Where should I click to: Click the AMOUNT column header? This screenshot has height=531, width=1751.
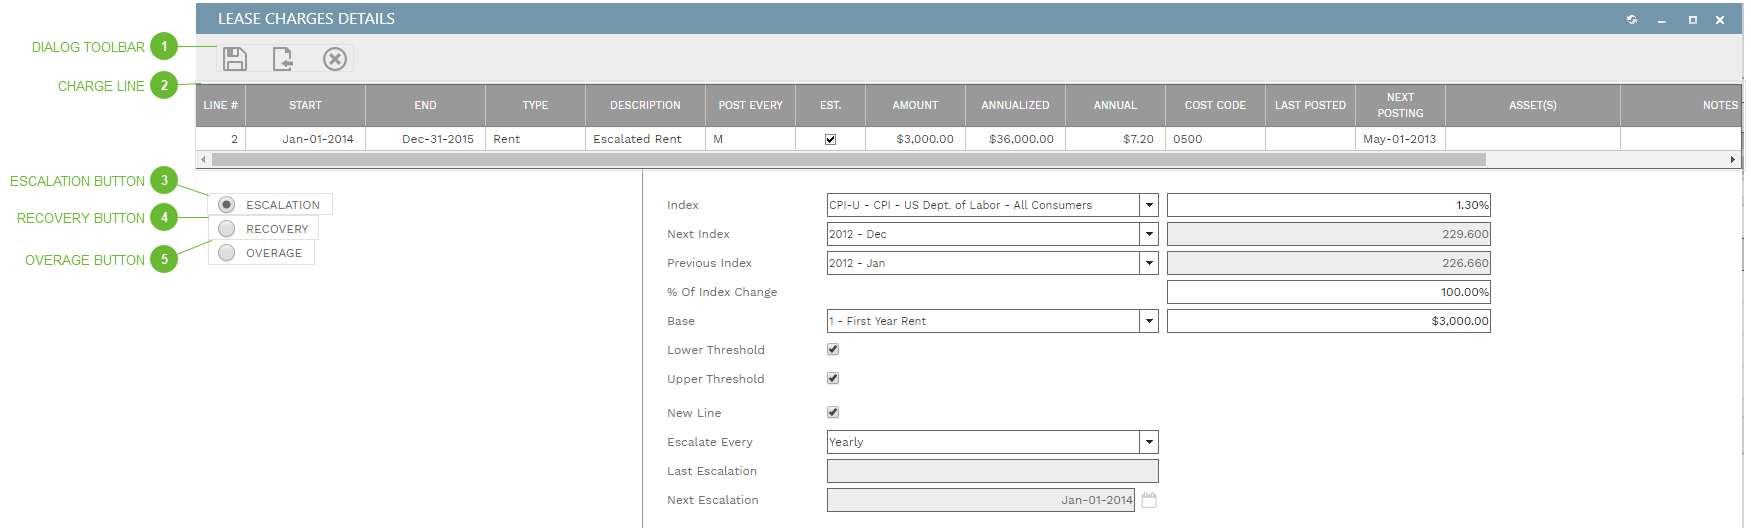pyautogui.click(x=915, y=105)
